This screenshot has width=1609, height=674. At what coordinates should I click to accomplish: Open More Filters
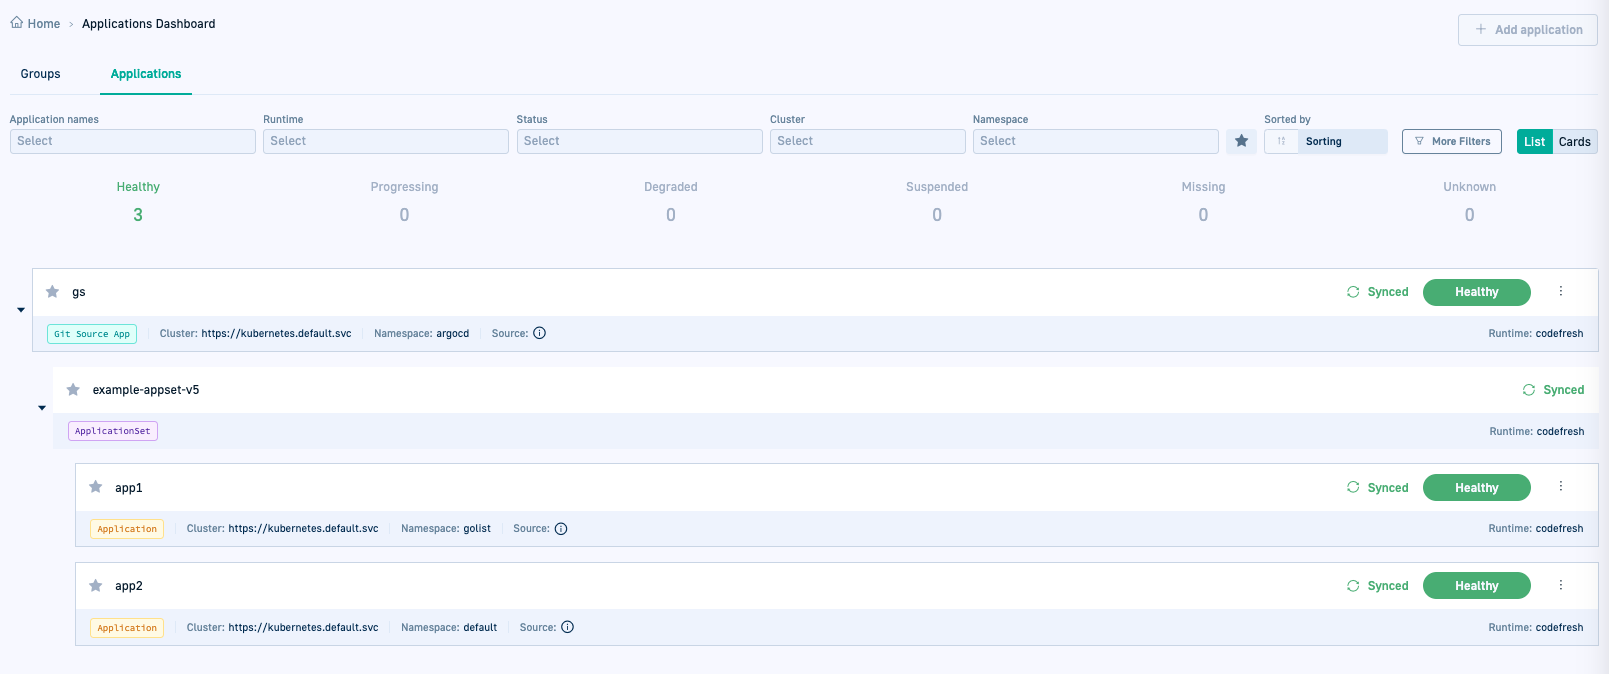[x=1451, y=141]
